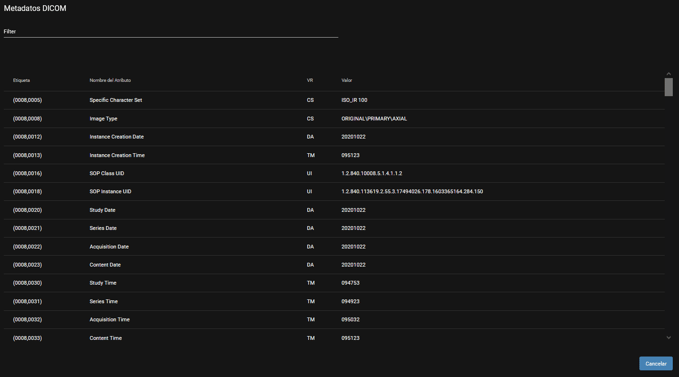Select SOP Instance UID attribute
The image size is (679, 377).
pyautogui.click(x=110, y=192)
